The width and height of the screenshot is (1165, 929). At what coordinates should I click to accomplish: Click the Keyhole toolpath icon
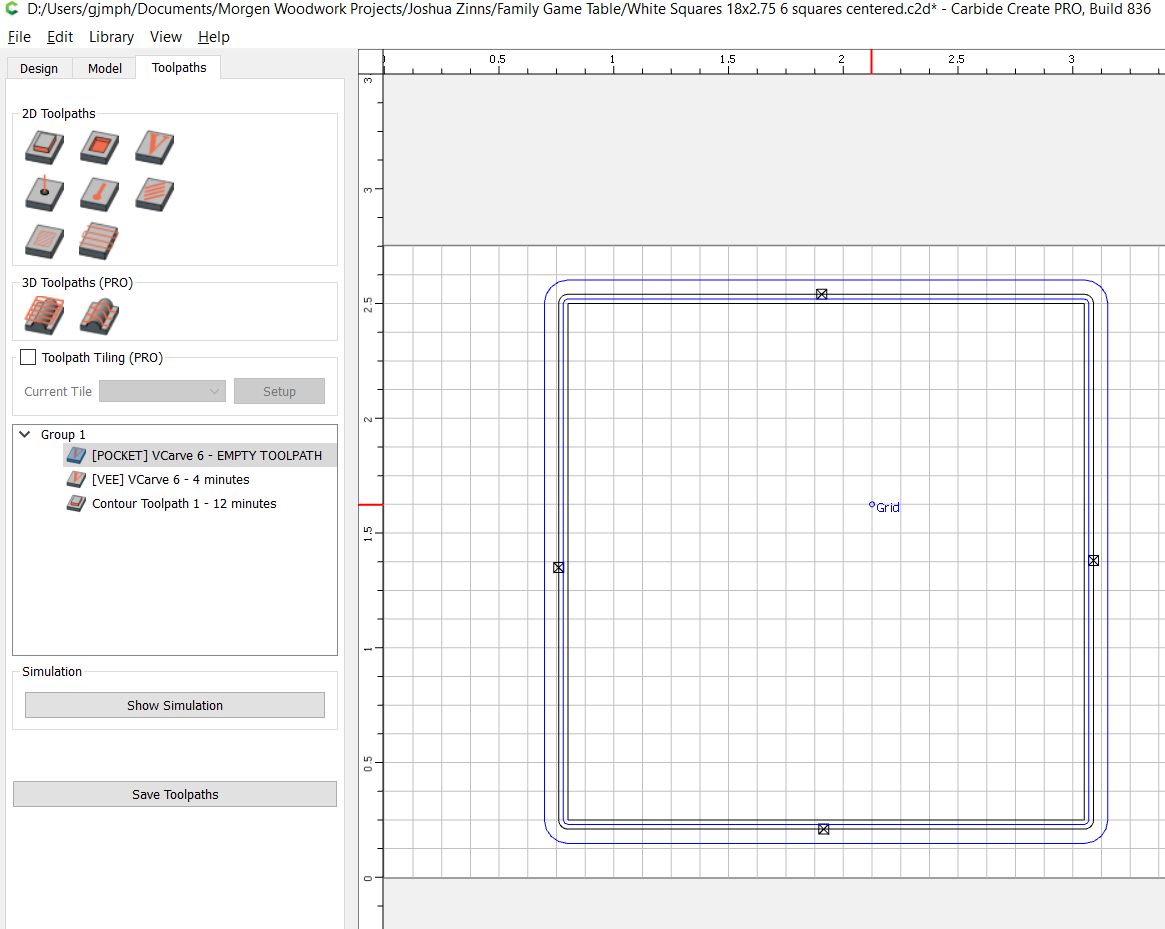tap(99, 193)
